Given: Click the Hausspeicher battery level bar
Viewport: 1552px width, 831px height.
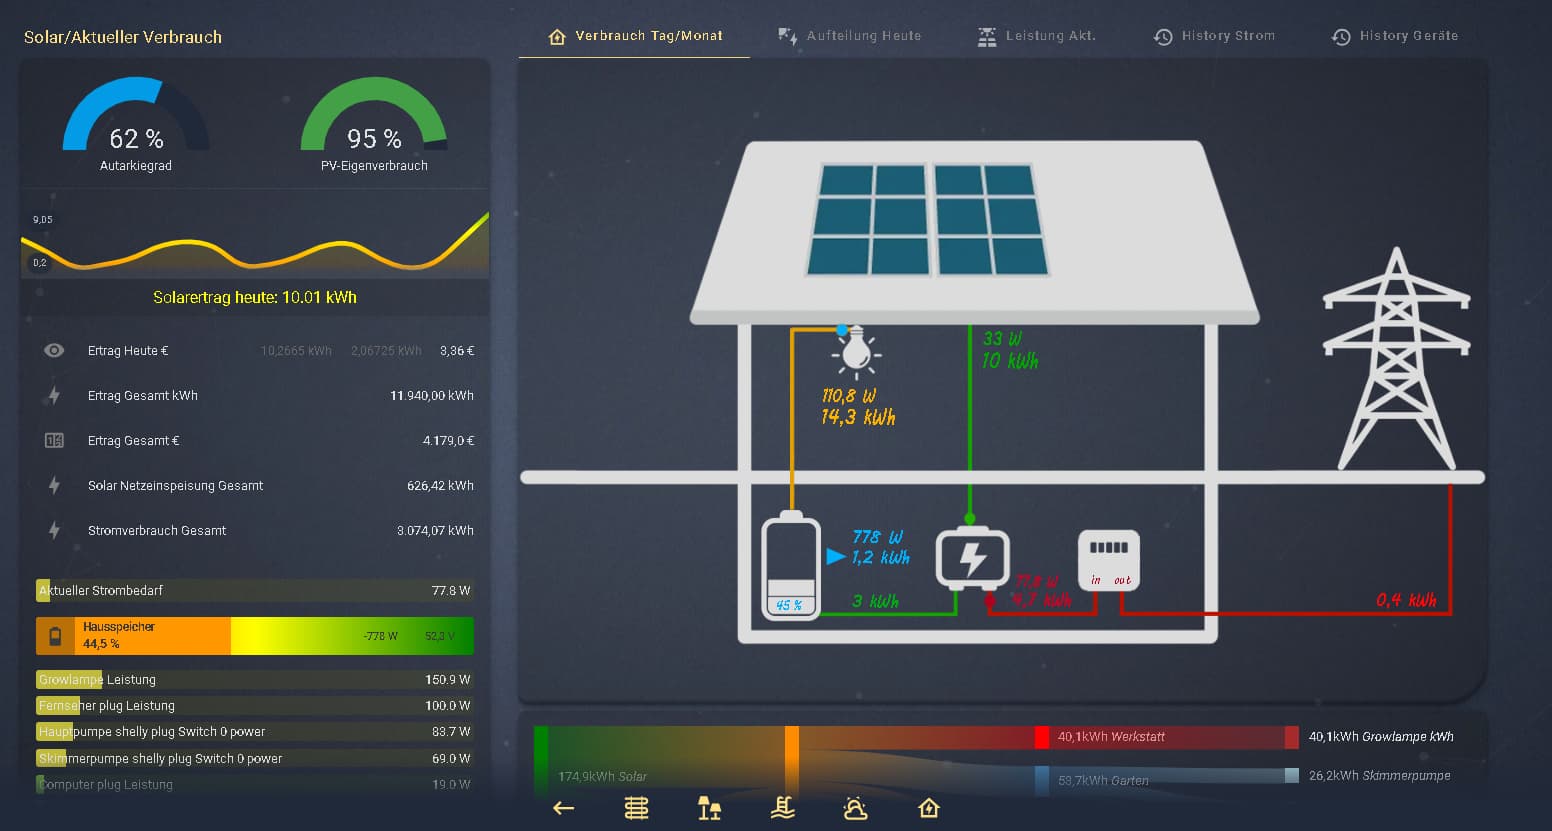Looking at the screenshot, I should point(255,636).
